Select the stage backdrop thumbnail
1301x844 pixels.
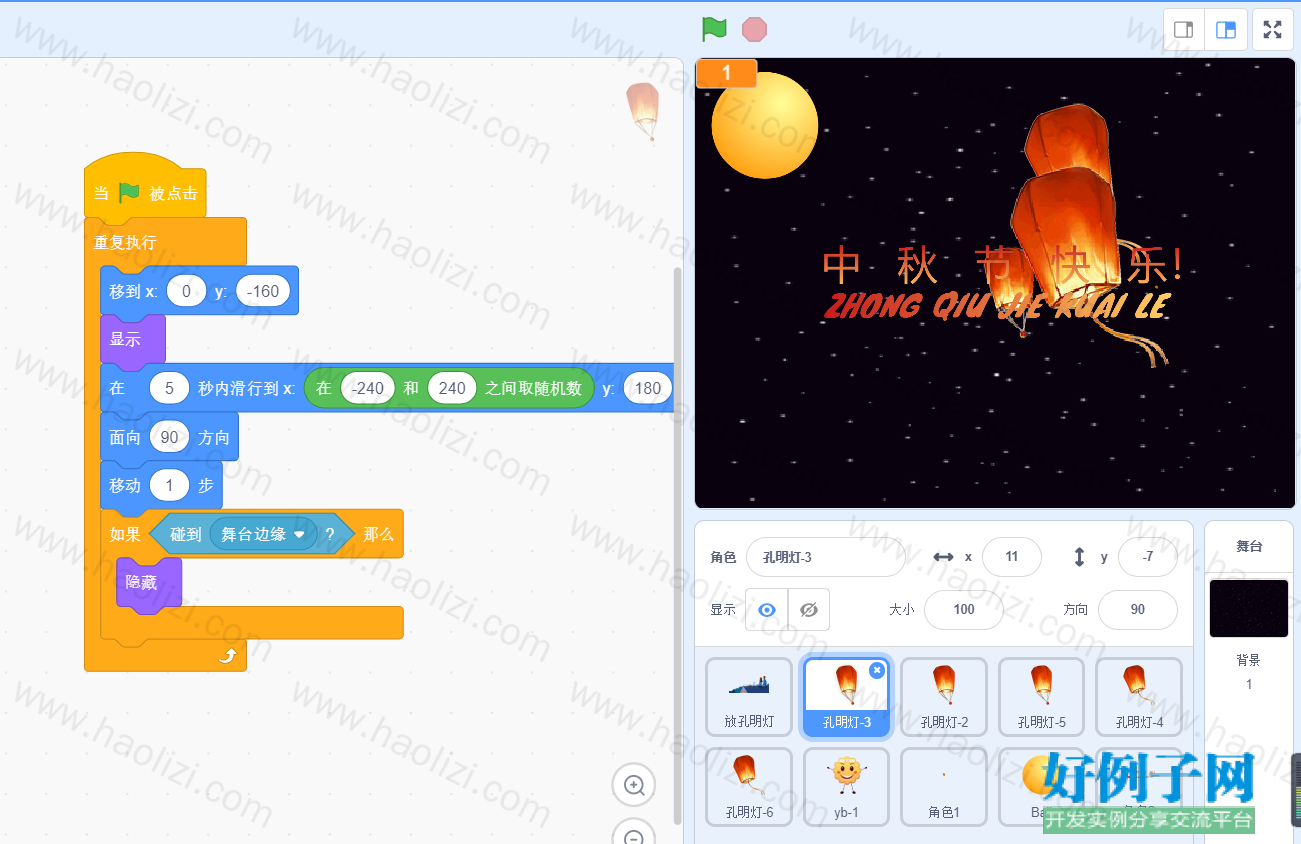(x=1249, y=608)
